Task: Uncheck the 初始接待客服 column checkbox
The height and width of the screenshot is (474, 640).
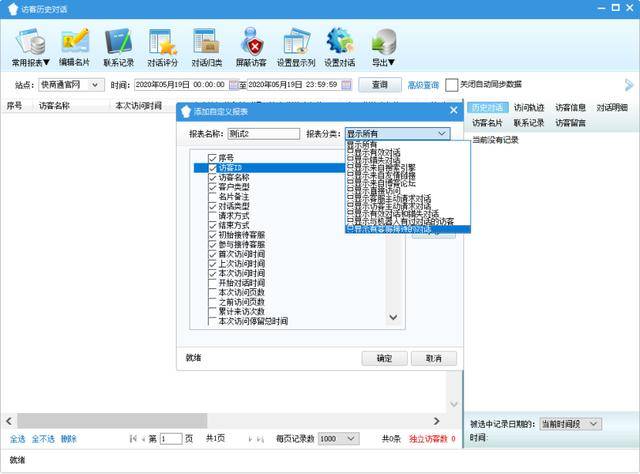Action: 212,235
